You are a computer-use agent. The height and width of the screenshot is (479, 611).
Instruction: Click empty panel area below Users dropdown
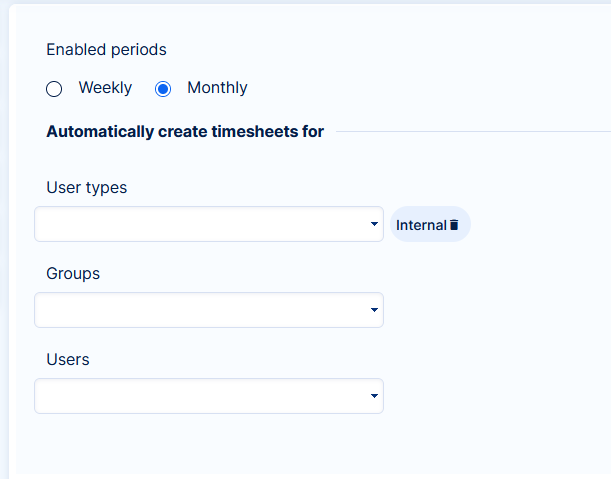coord(200,445)
